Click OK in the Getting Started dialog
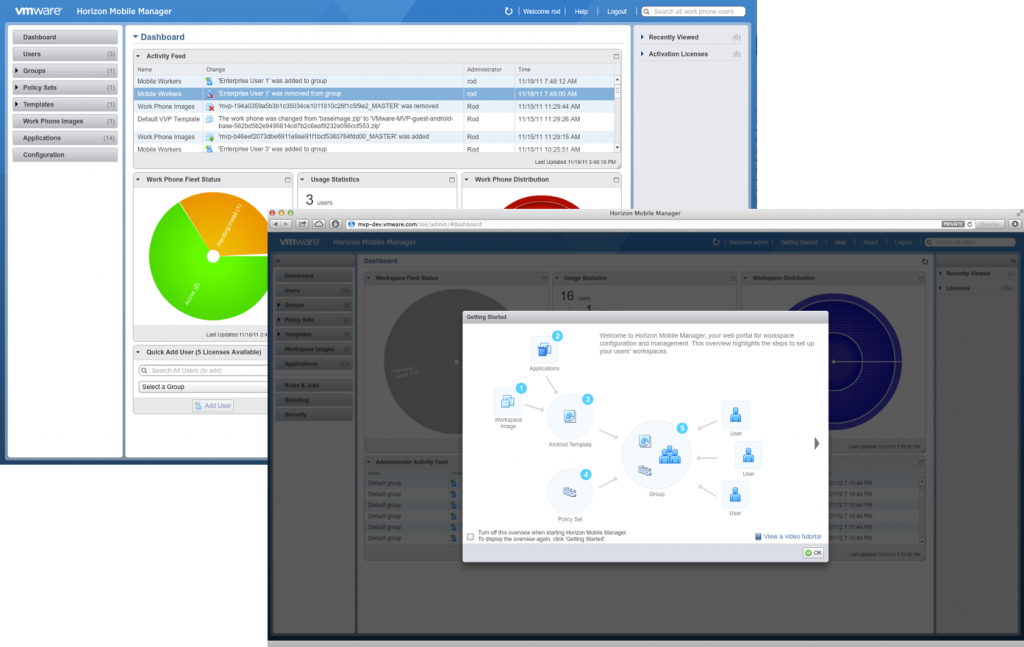 tap(813, 553)
